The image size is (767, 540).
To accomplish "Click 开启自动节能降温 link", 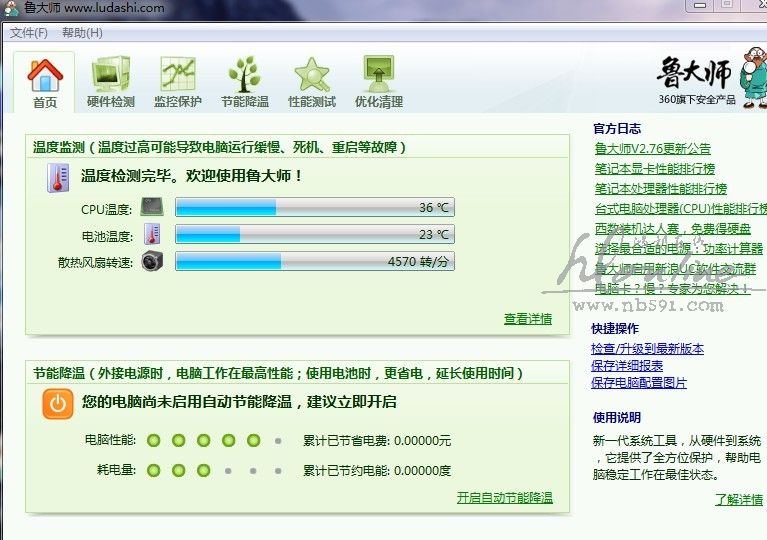I will (504, 498).
